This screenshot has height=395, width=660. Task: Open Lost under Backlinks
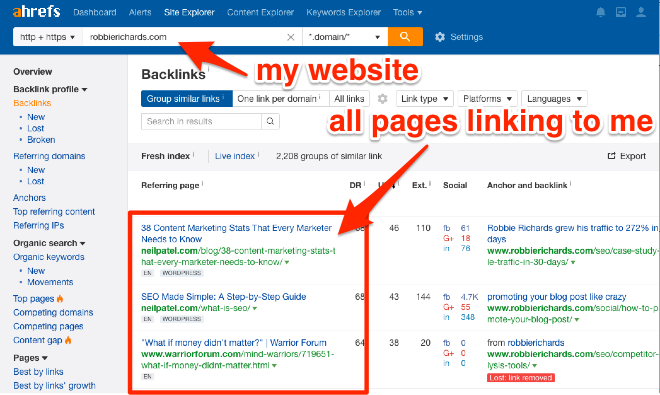(x=35, y=128)
